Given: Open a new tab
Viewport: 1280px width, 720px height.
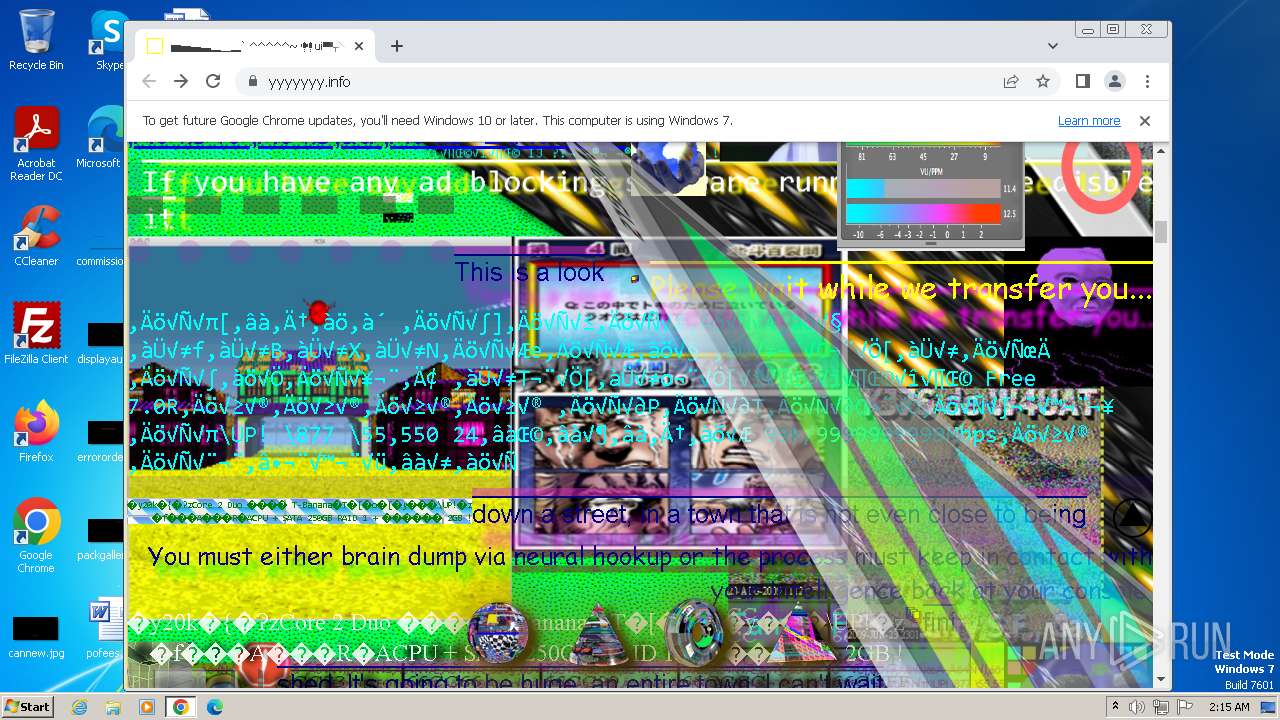Looking at the screenshot, I should click(x=397, y=46).
